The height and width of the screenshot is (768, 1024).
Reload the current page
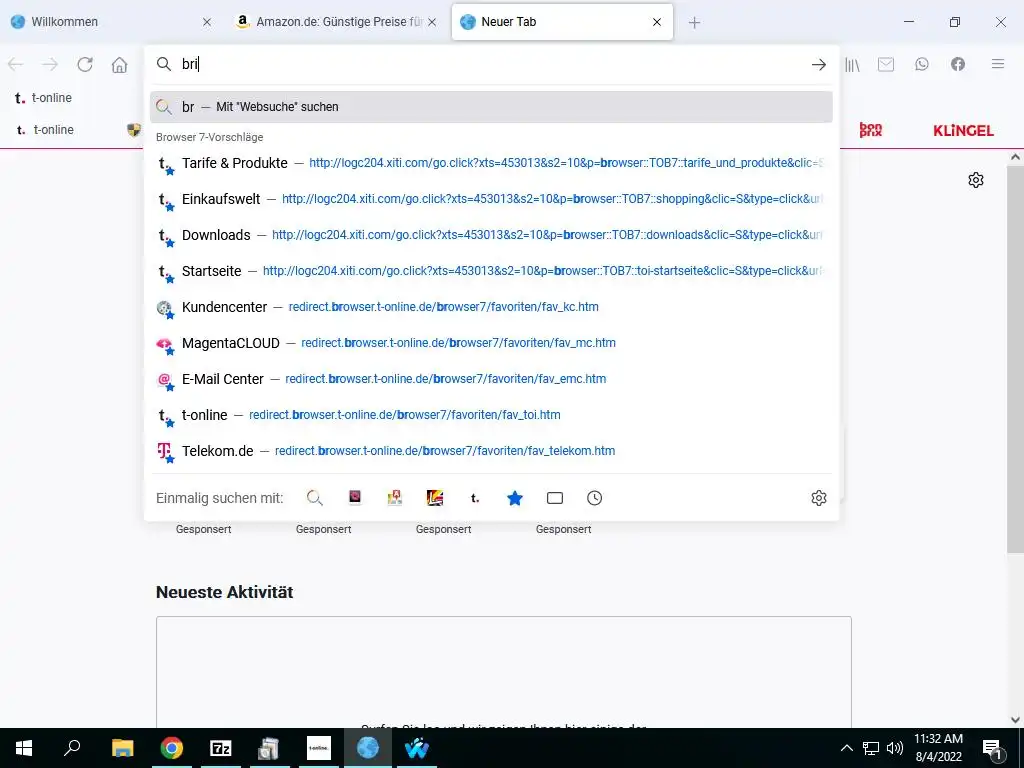(85, 64)
